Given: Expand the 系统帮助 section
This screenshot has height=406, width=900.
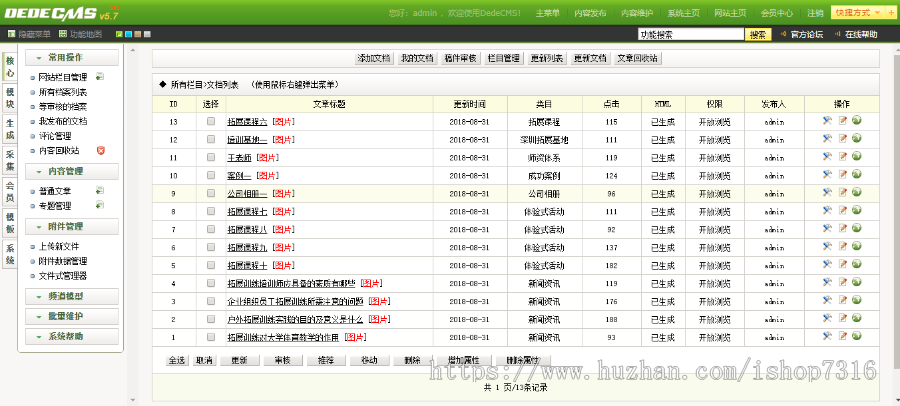Looking at the screenshot, I should (x=72, y=337).
